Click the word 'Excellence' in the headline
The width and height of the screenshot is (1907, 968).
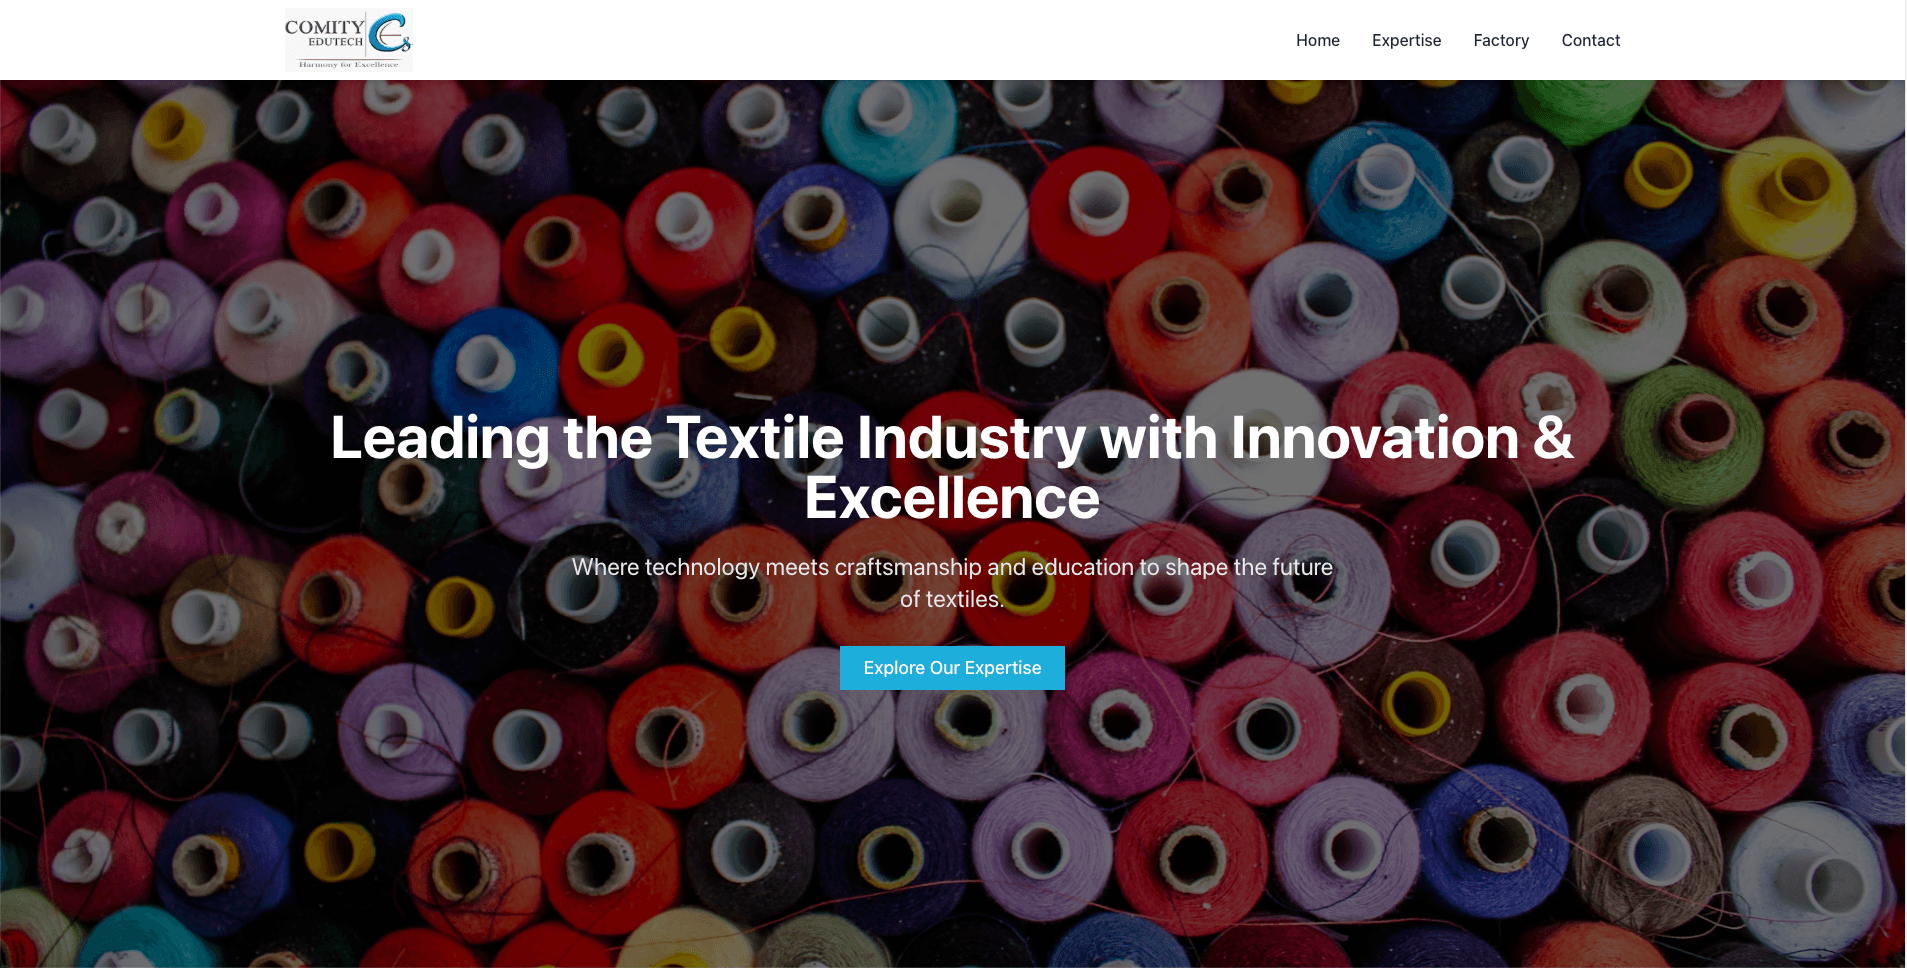pos(952,498)
